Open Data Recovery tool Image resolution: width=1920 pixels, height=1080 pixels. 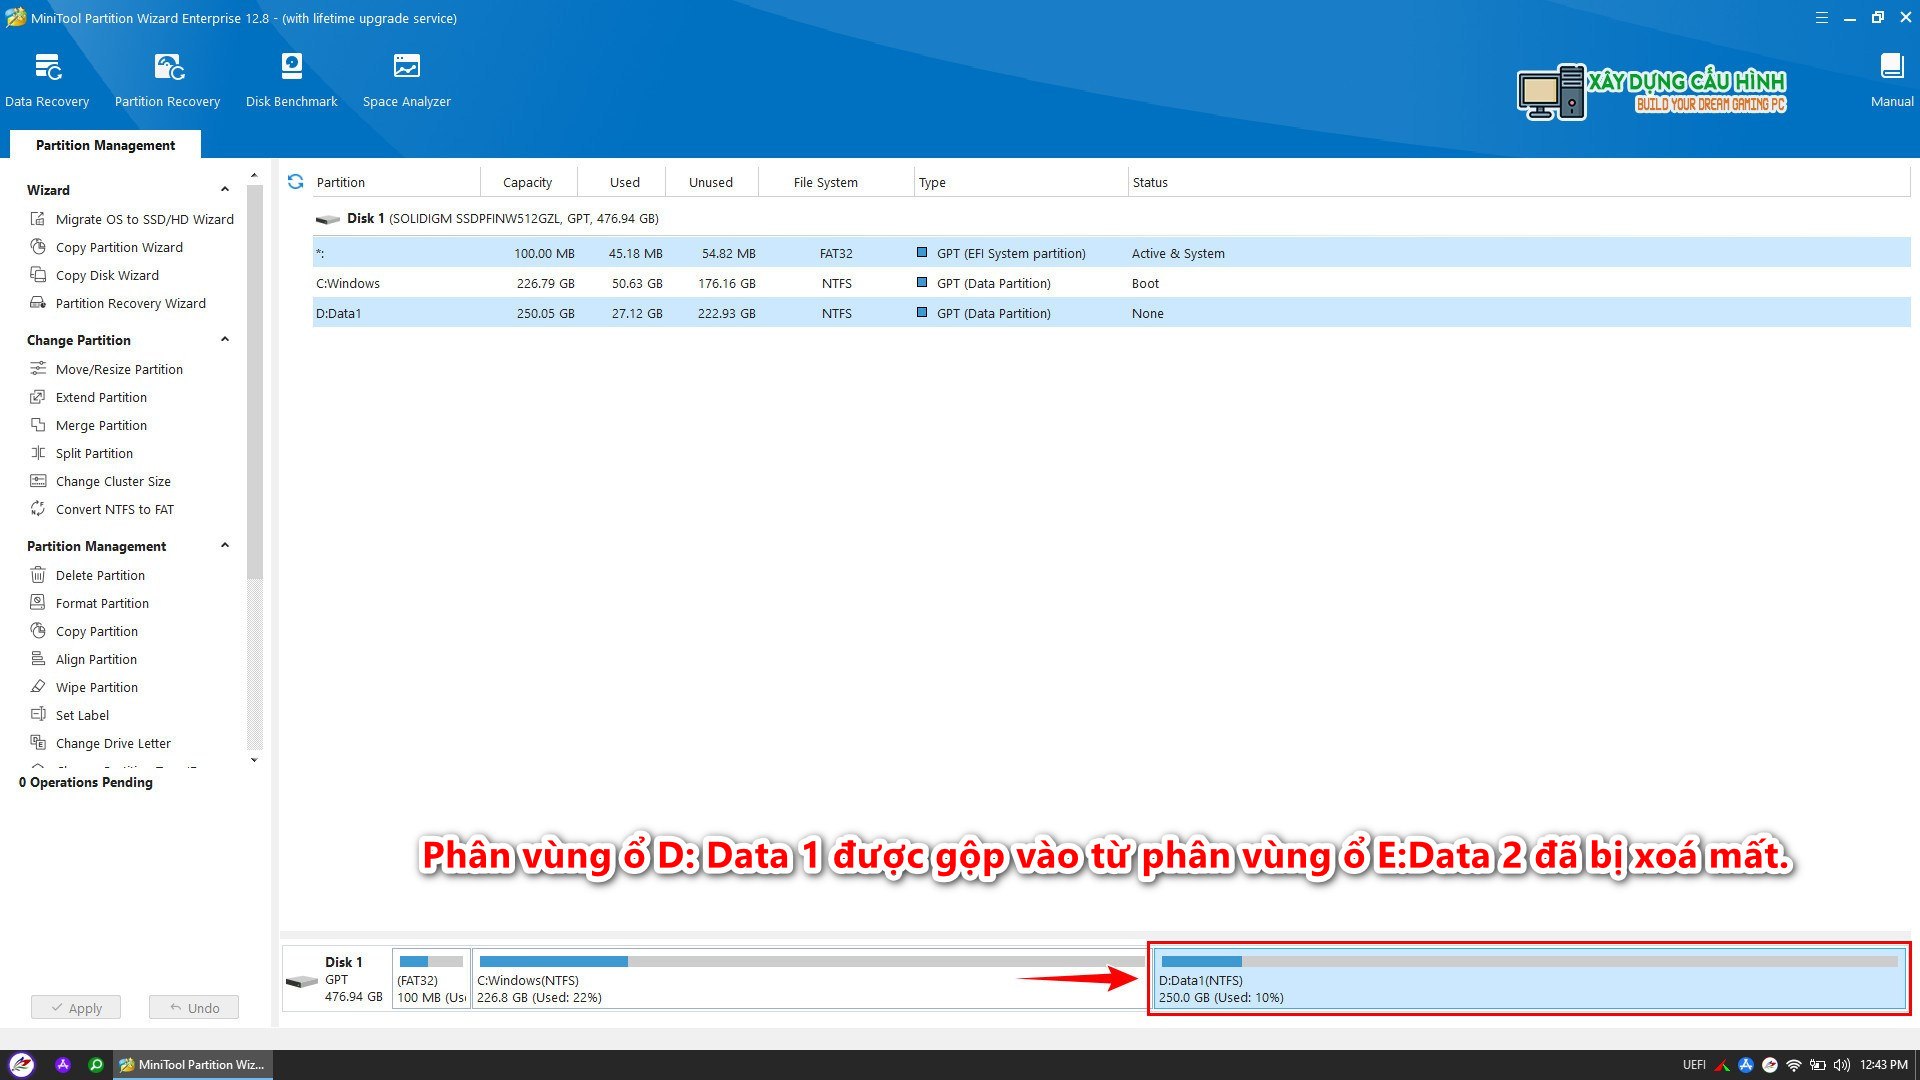pos(47,80)
